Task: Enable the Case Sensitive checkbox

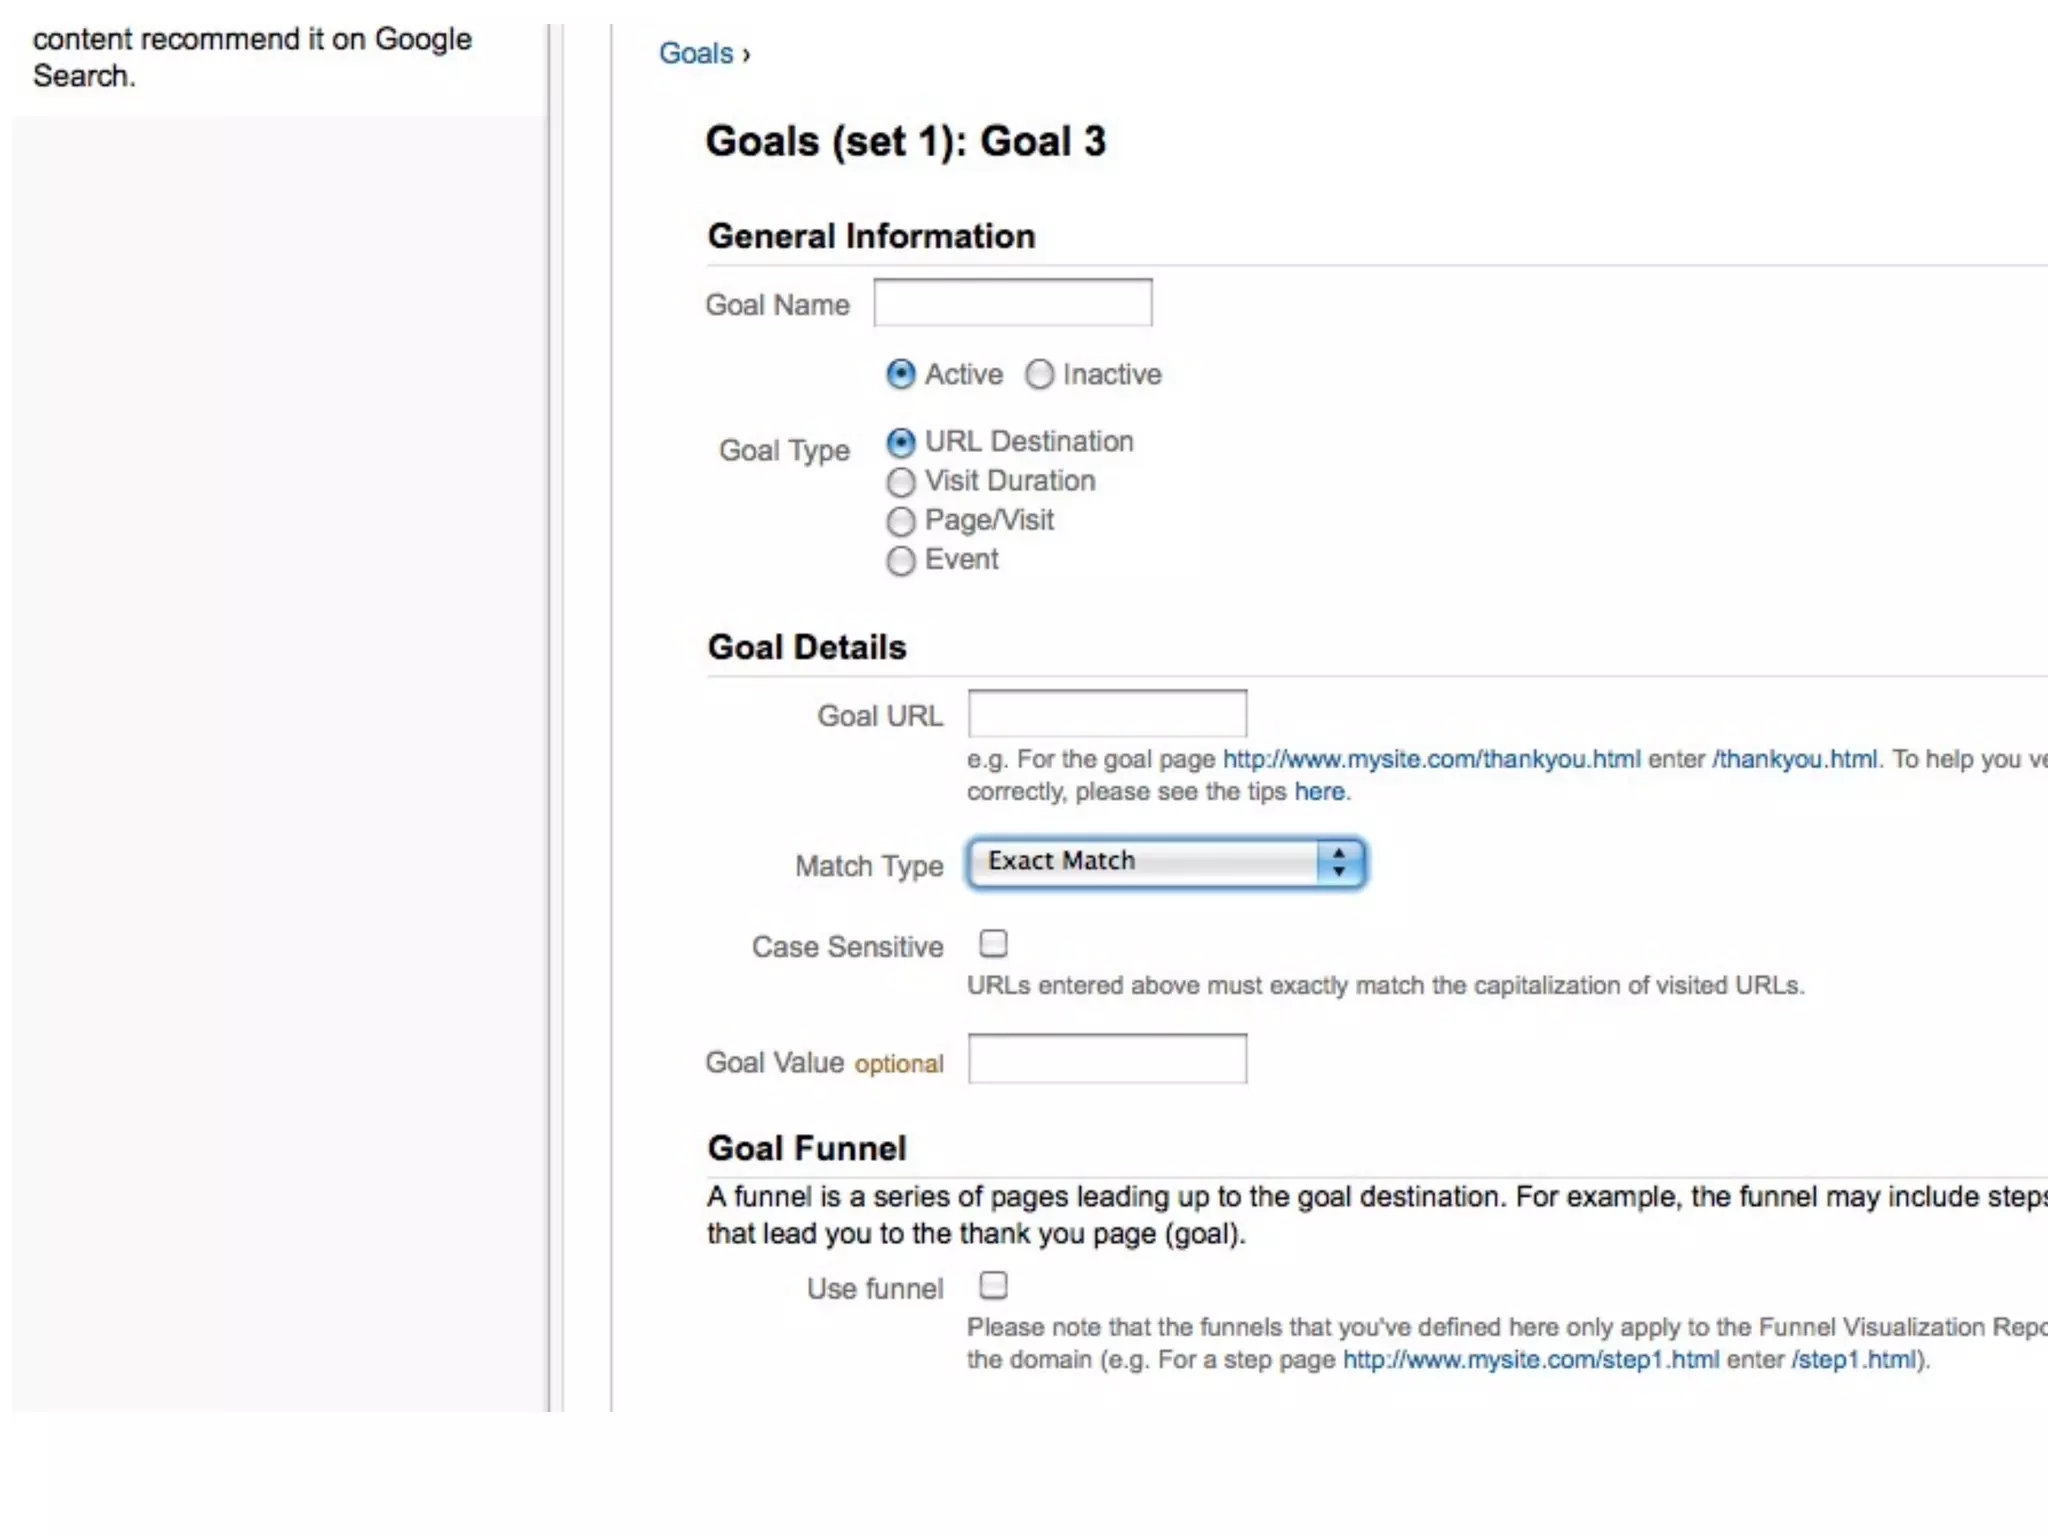Action: (993, 944)
